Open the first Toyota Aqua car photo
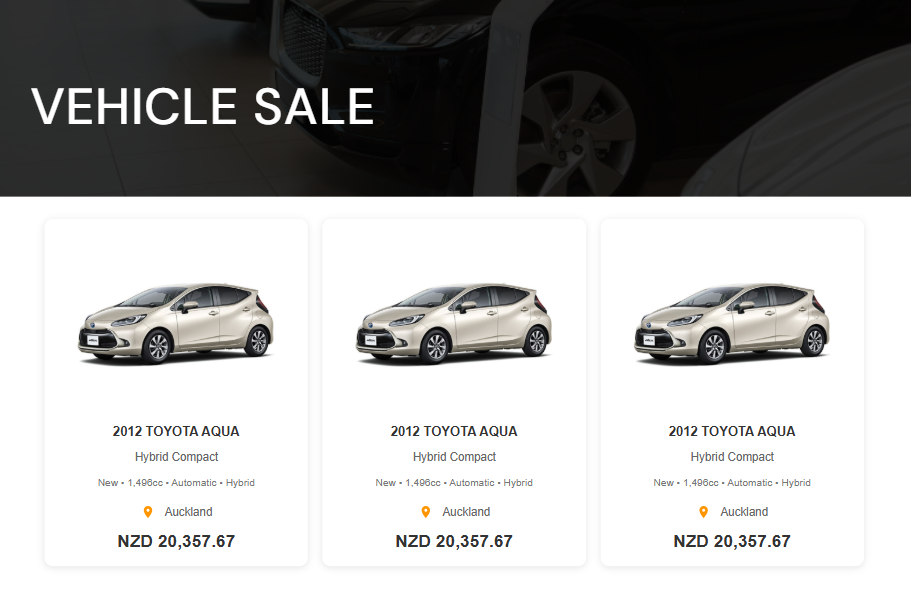This screenshot has width=911, height=596. (176, 322)
